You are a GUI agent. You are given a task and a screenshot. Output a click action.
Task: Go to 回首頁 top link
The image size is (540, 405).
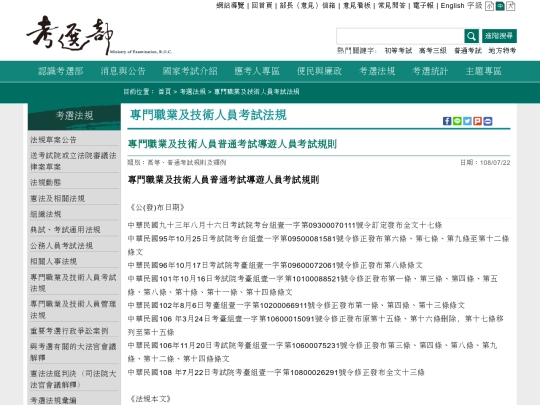pyautogui.click(x=262, y=6)
